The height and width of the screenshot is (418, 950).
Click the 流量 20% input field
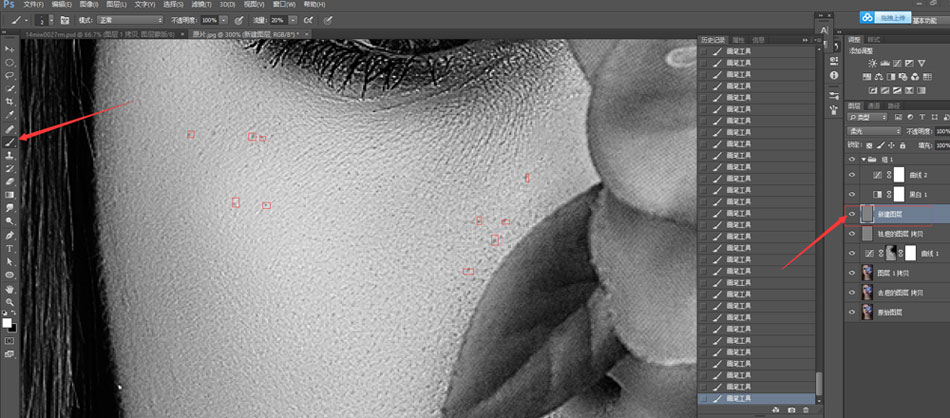(279, 20)
